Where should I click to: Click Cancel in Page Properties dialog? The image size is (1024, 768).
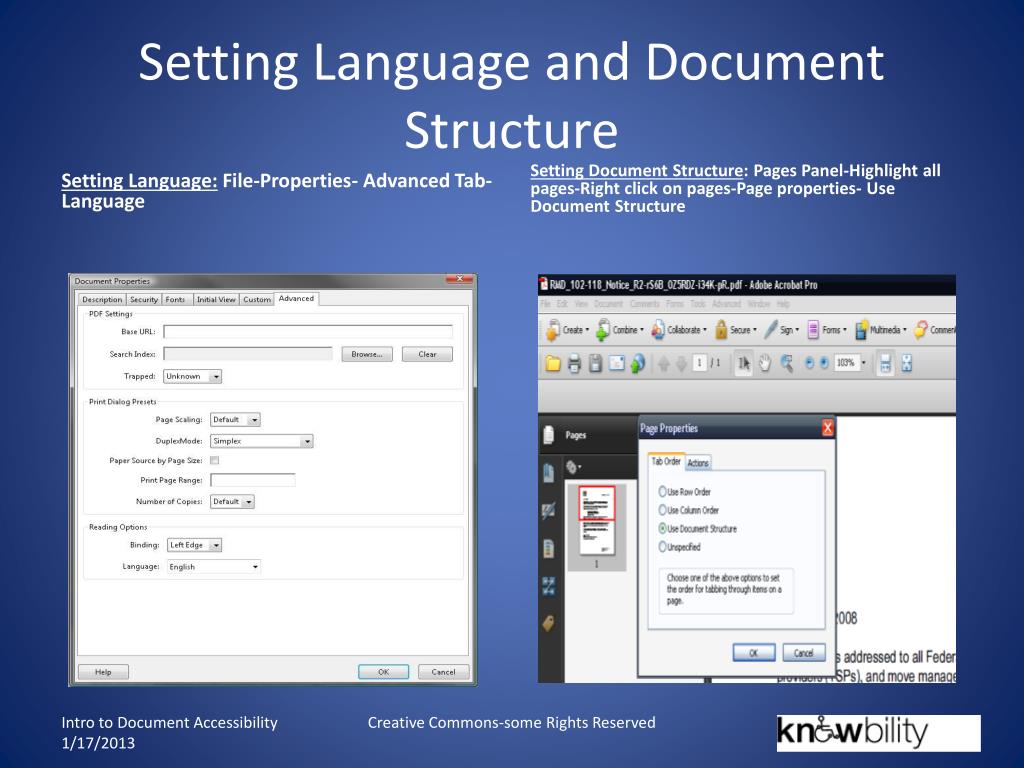[804, 652]
